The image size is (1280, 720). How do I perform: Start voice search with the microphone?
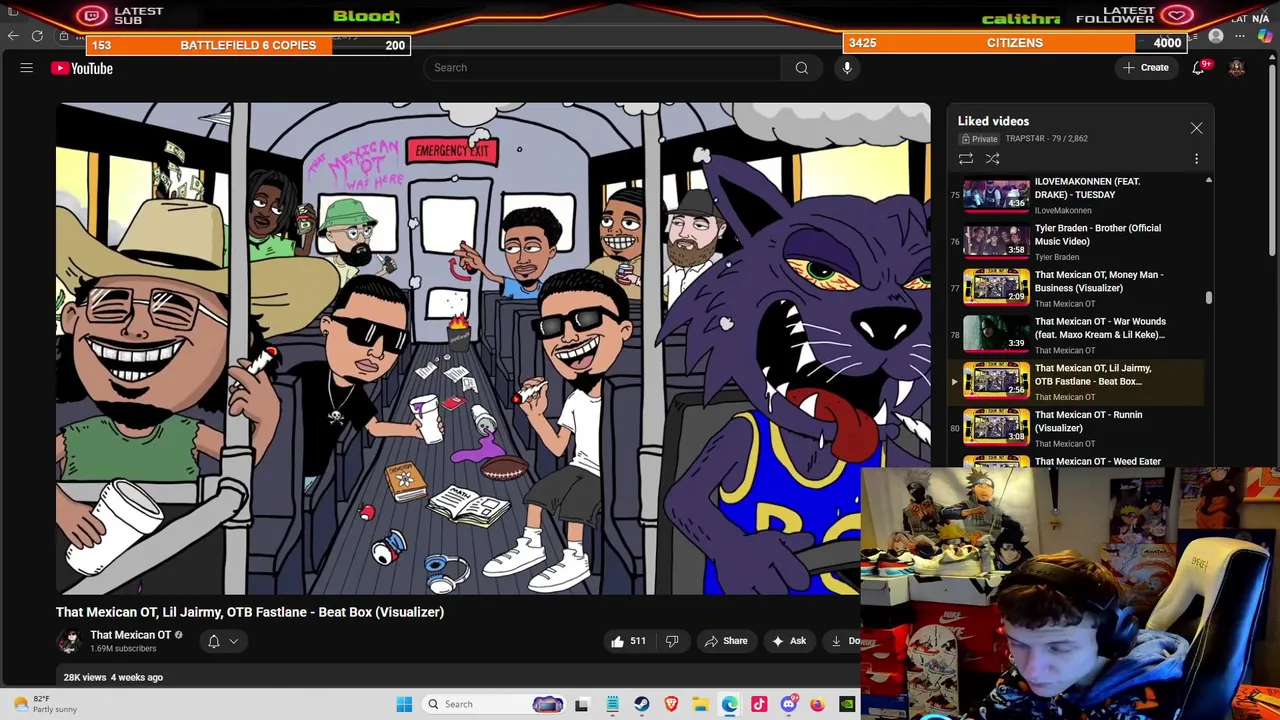pos(847,68)
